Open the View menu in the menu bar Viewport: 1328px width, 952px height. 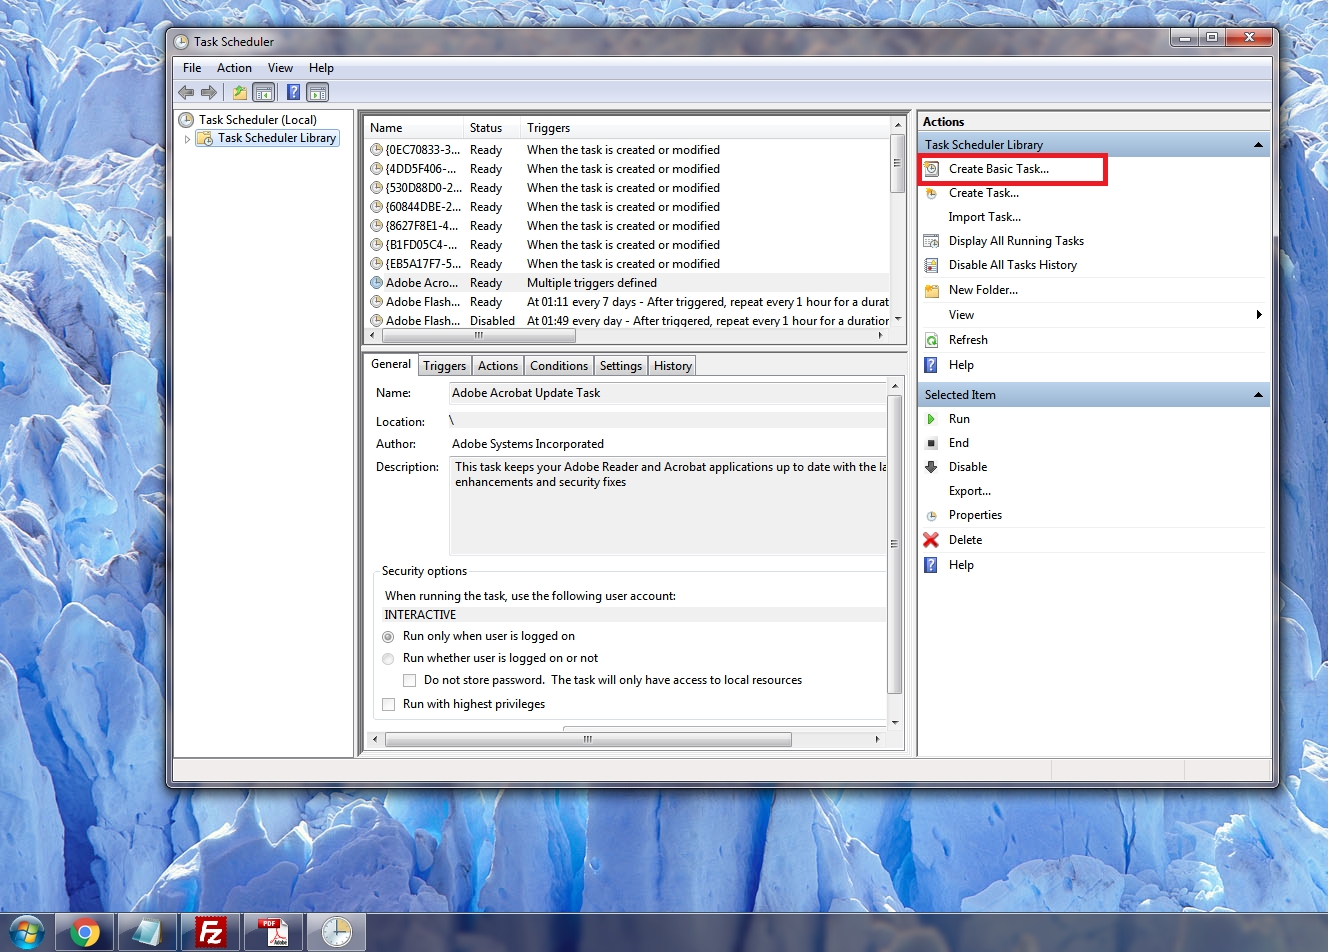point(280,68)
